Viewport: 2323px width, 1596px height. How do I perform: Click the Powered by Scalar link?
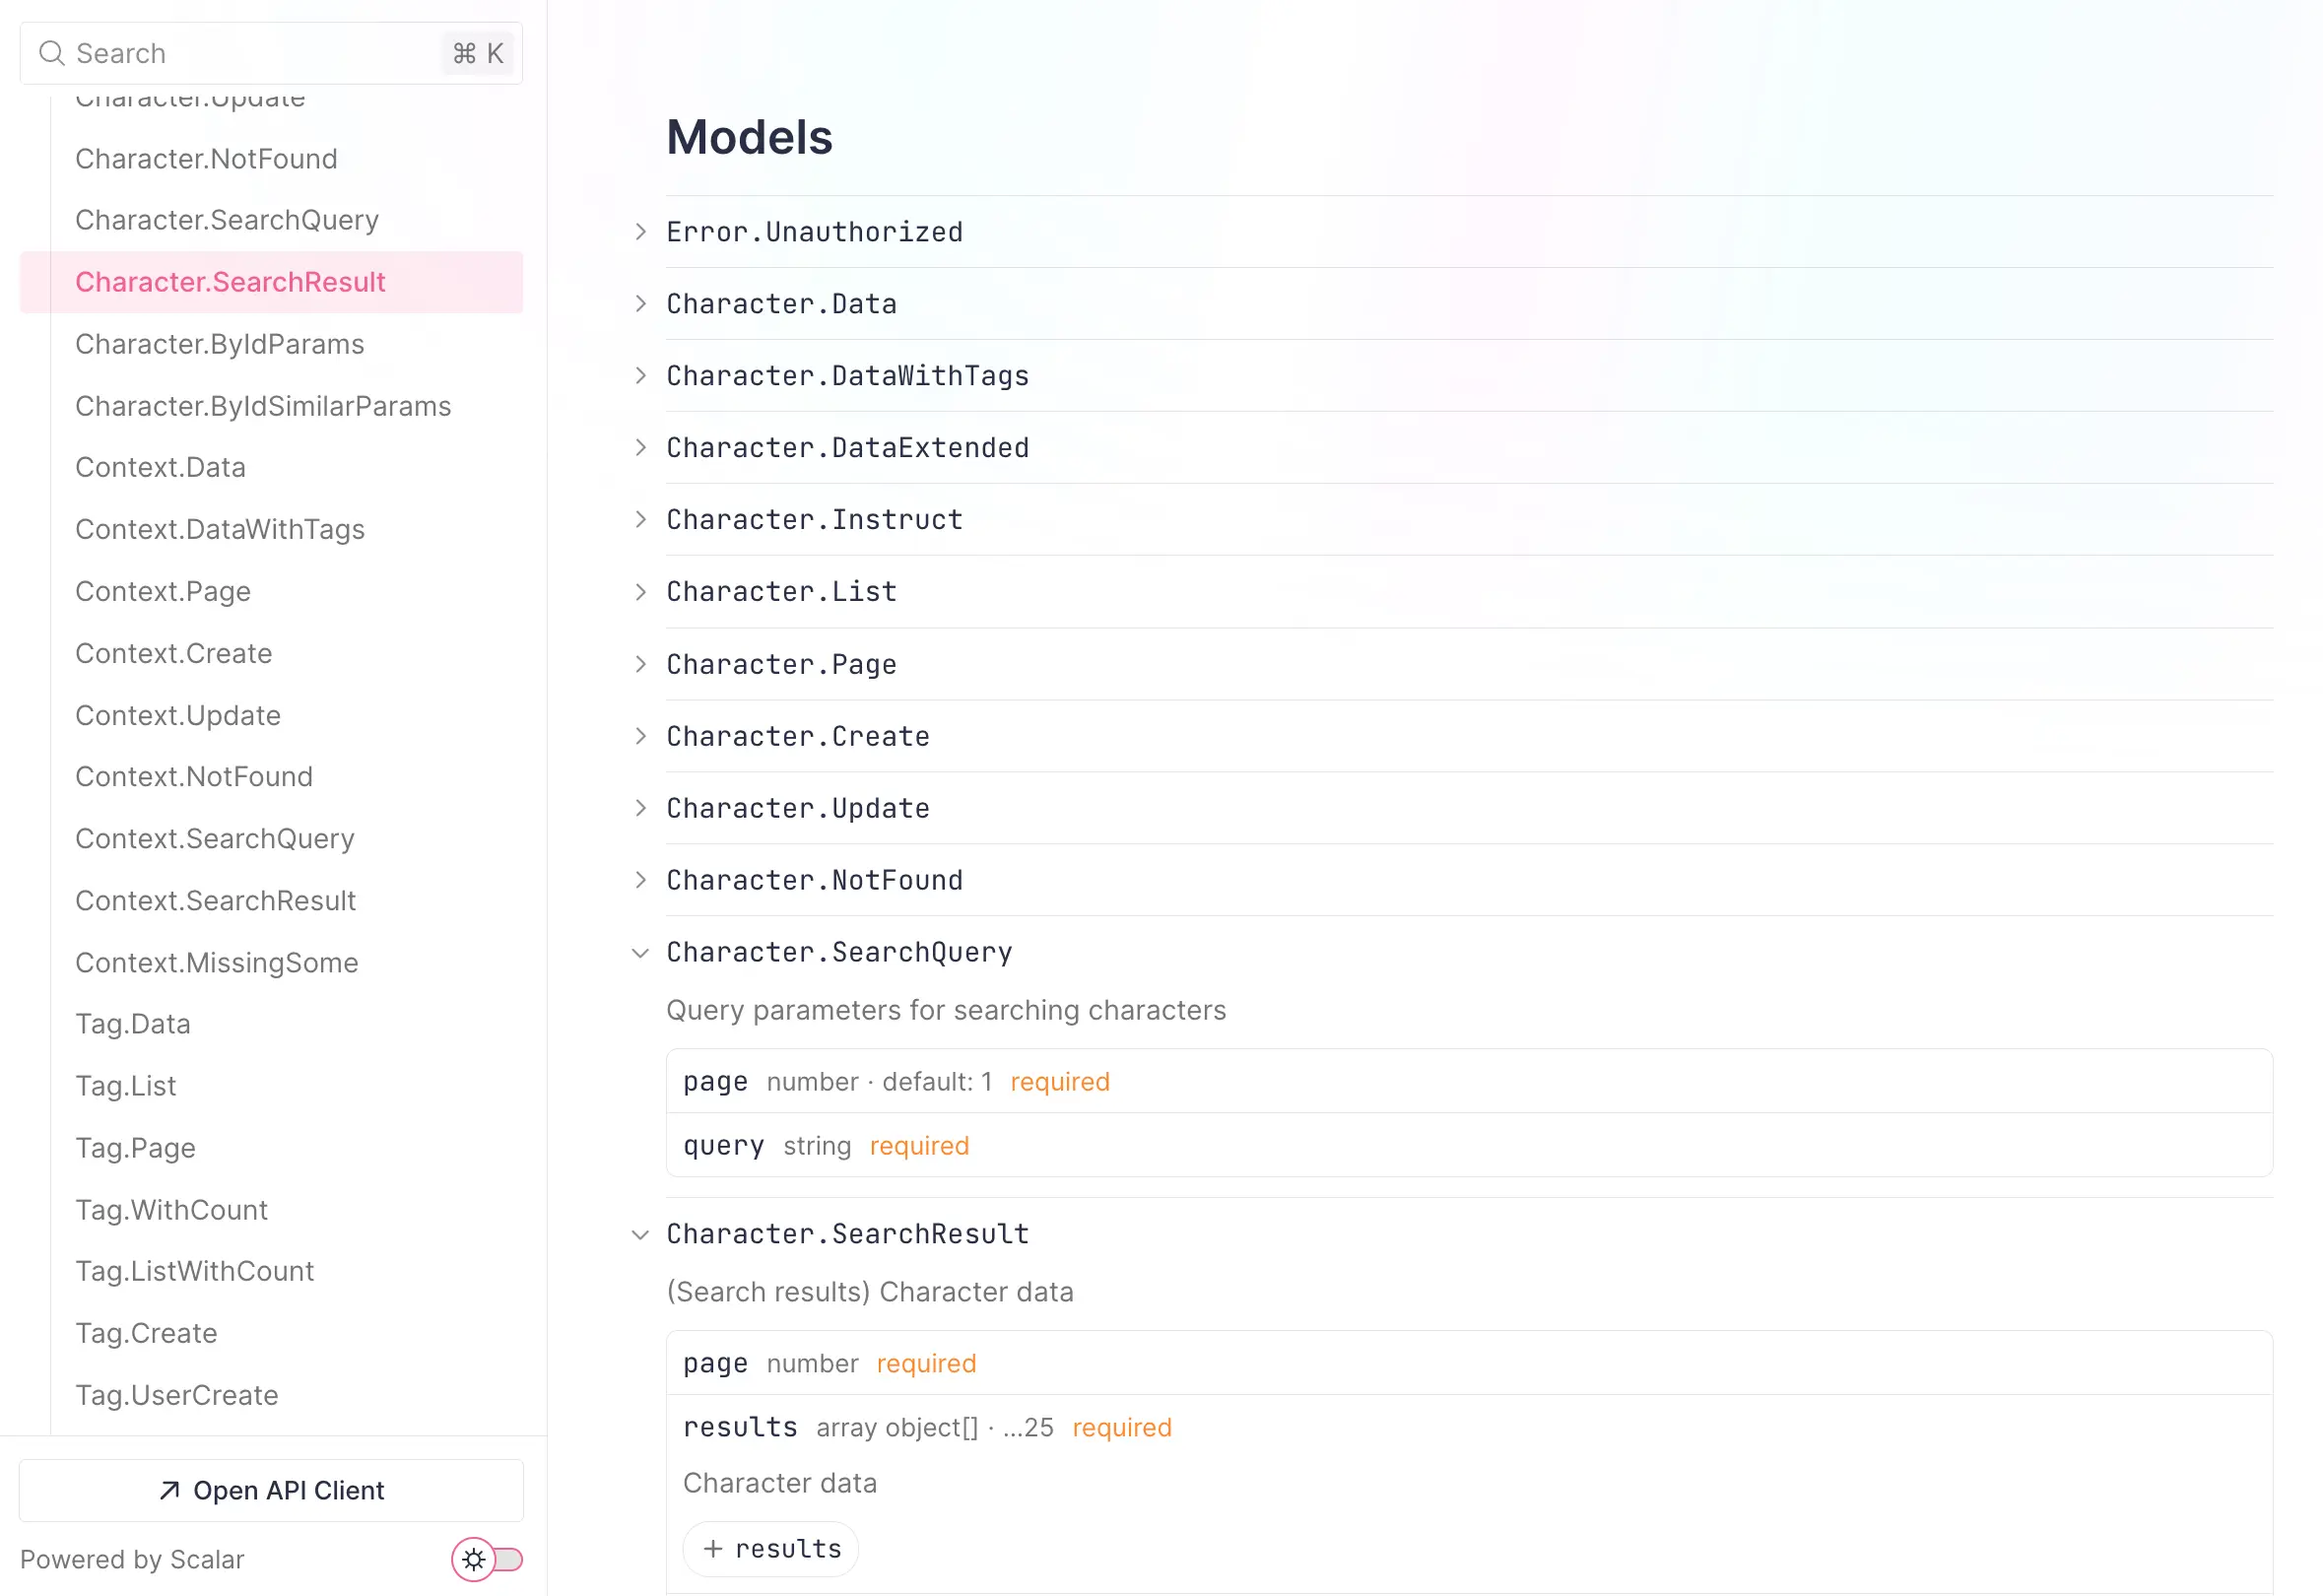[132, 1559]
